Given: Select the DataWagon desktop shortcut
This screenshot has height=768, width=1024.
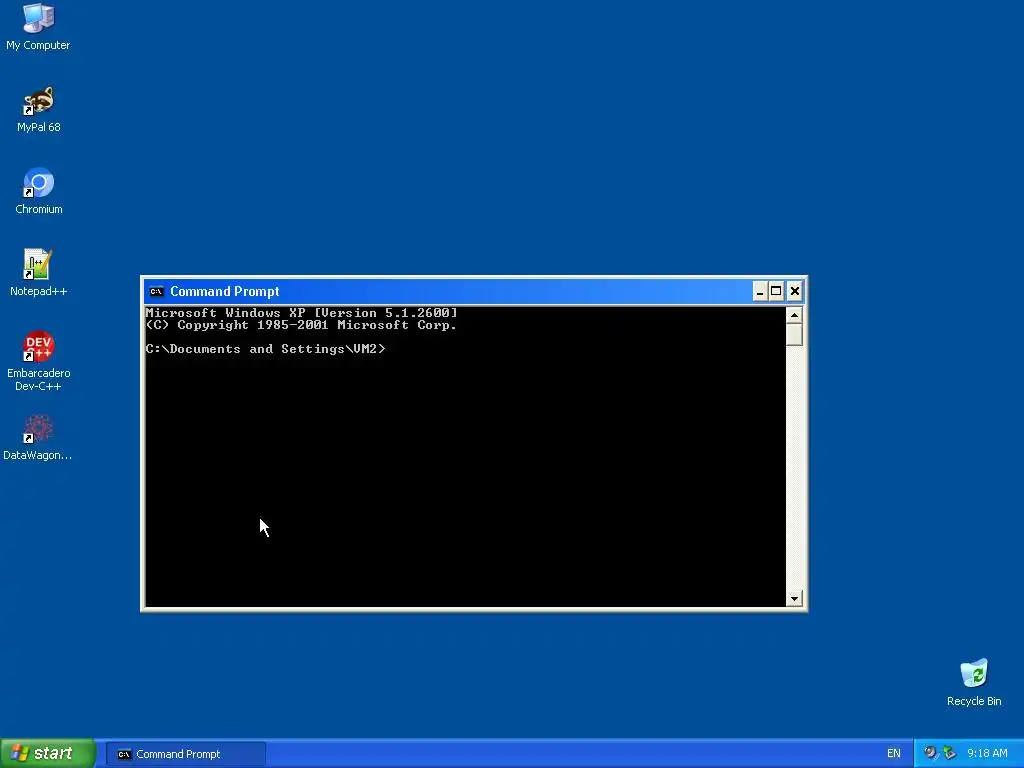Looking at the screenshot, I should 38,438.
